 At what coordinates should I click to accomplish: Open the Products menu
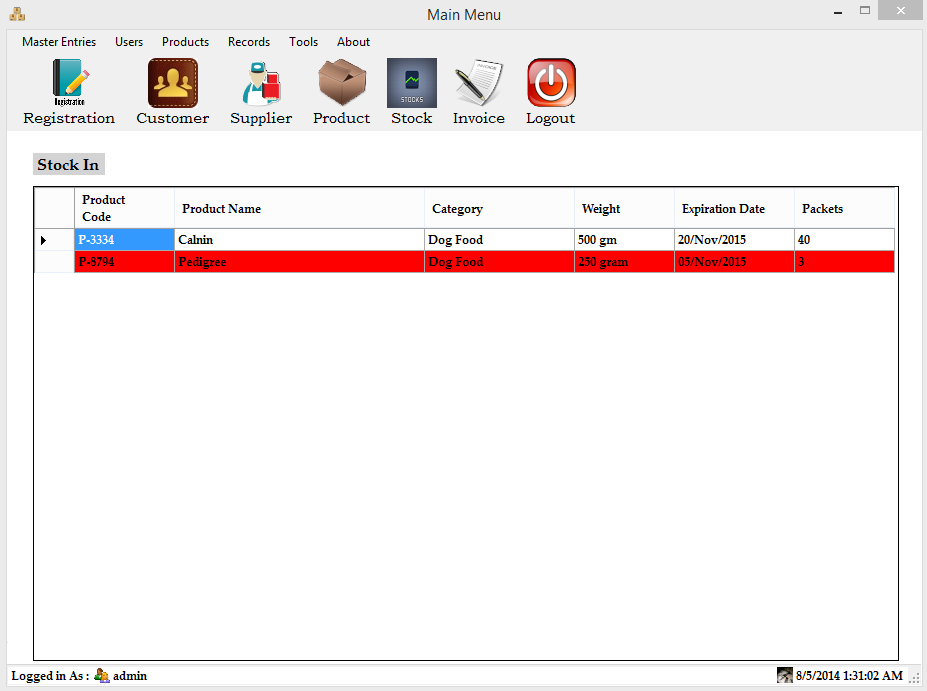[186, 42]
